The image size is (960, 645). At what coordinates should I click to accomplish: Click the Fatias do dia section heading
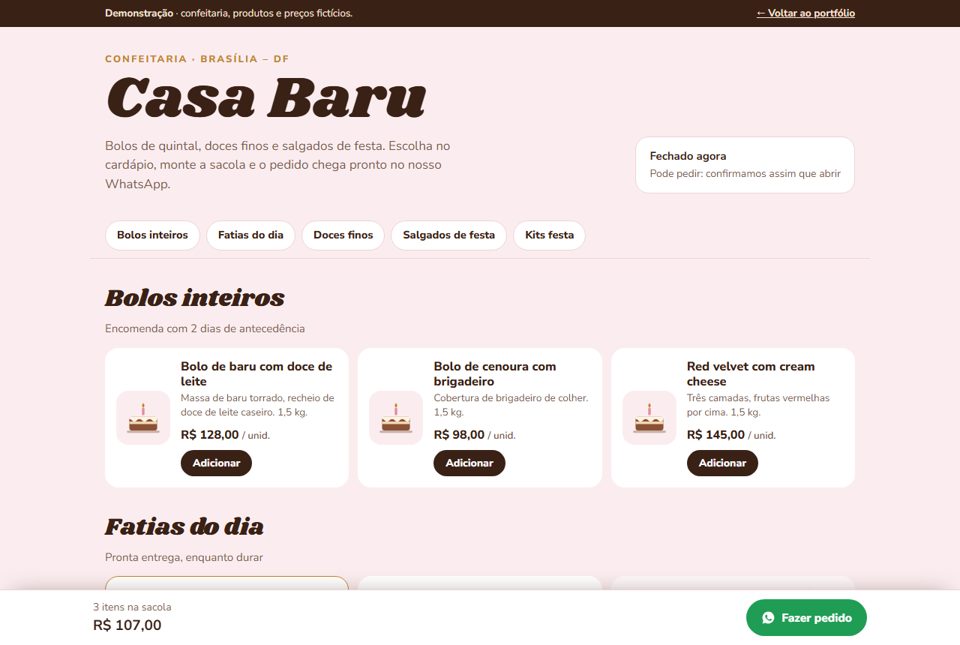pos(184,527)
